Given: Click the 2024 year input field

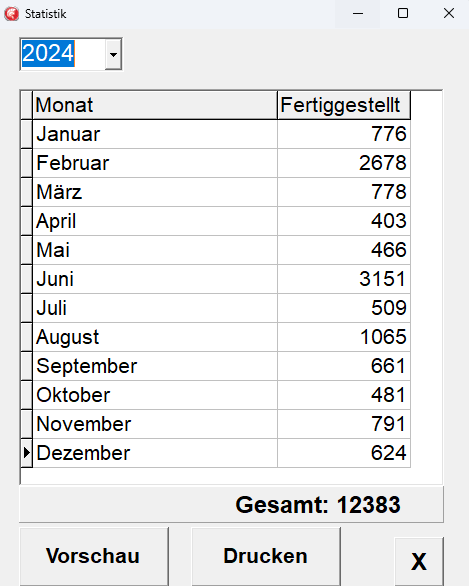Looking at the screenshot, I should (x=62, y=54).
